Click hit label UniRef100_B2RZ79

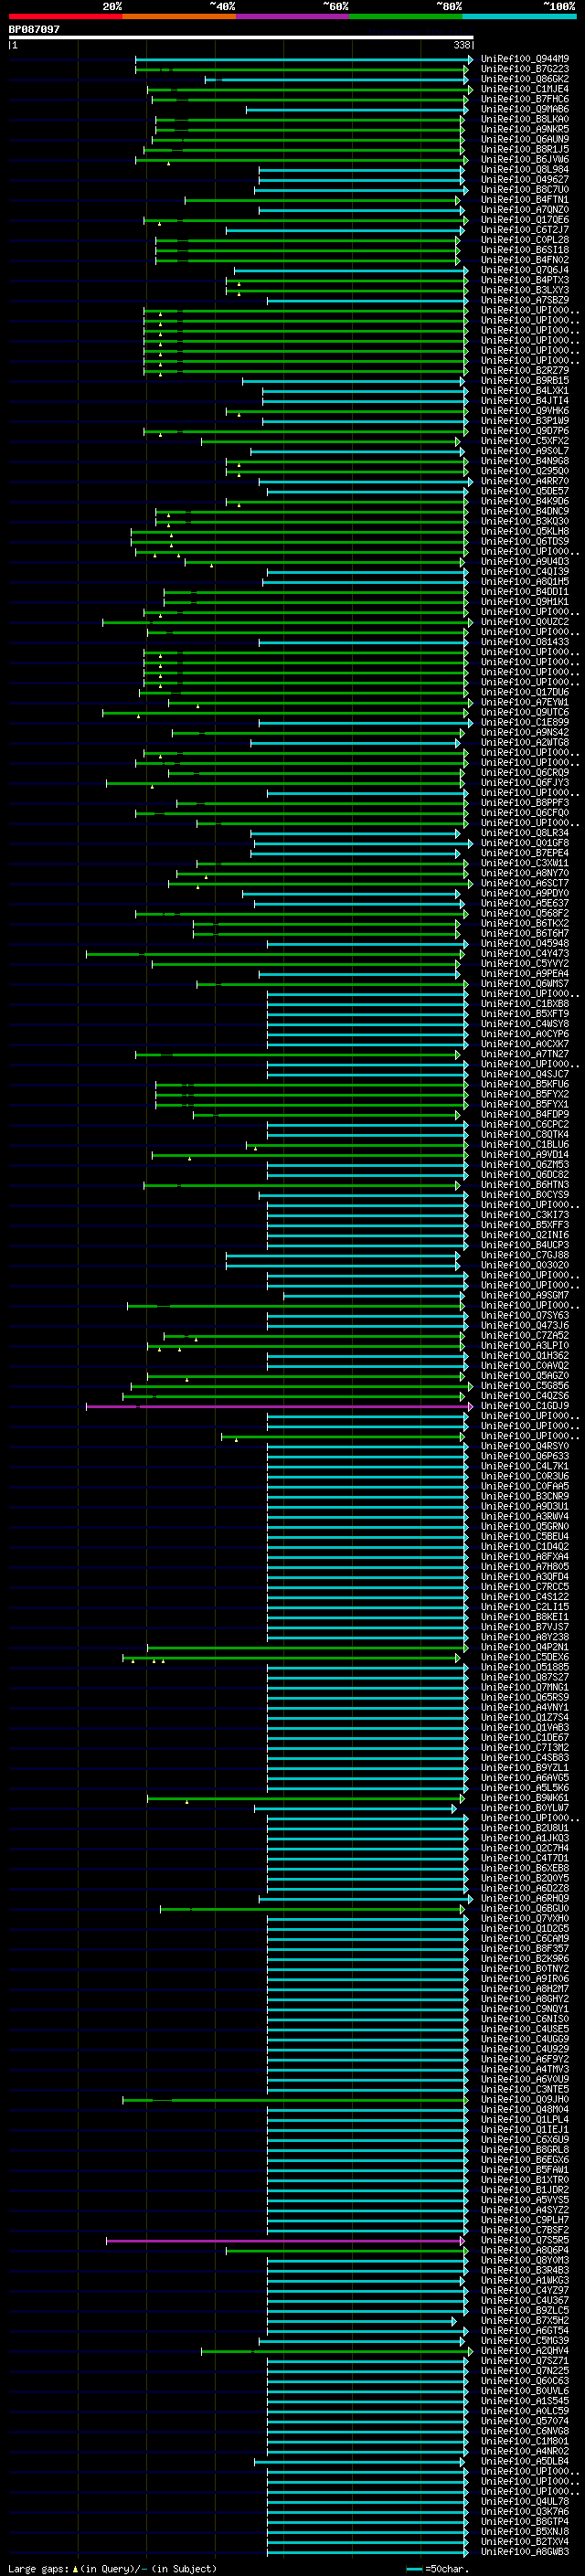(525, 370)
